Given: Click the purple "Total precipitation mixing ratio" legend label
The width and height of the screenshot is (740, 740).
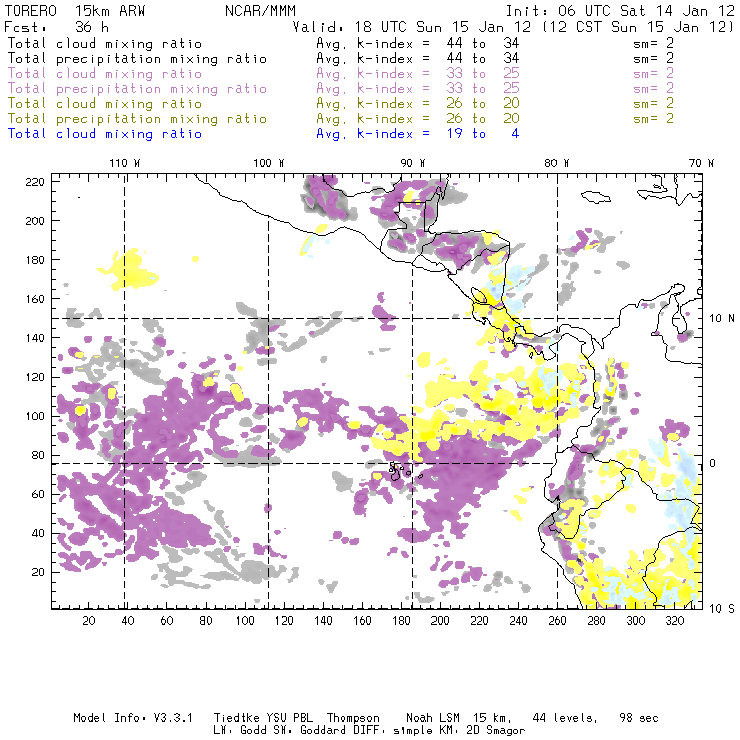Looking at the screenshot, I should point(137,89).
